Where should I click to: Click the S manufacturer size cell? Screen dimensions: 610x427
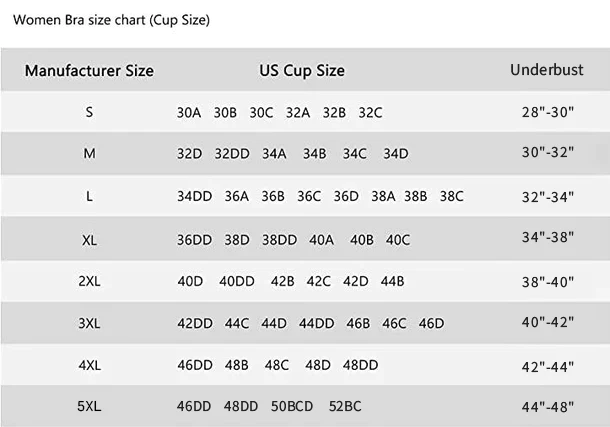89,113
